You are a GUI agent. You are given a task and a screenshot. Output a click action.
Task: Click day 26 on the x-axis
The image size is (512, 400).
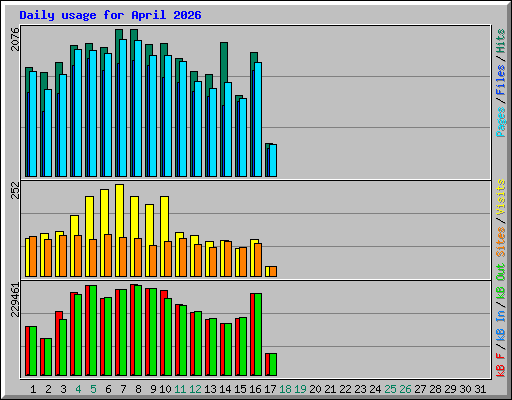[405, 389]
